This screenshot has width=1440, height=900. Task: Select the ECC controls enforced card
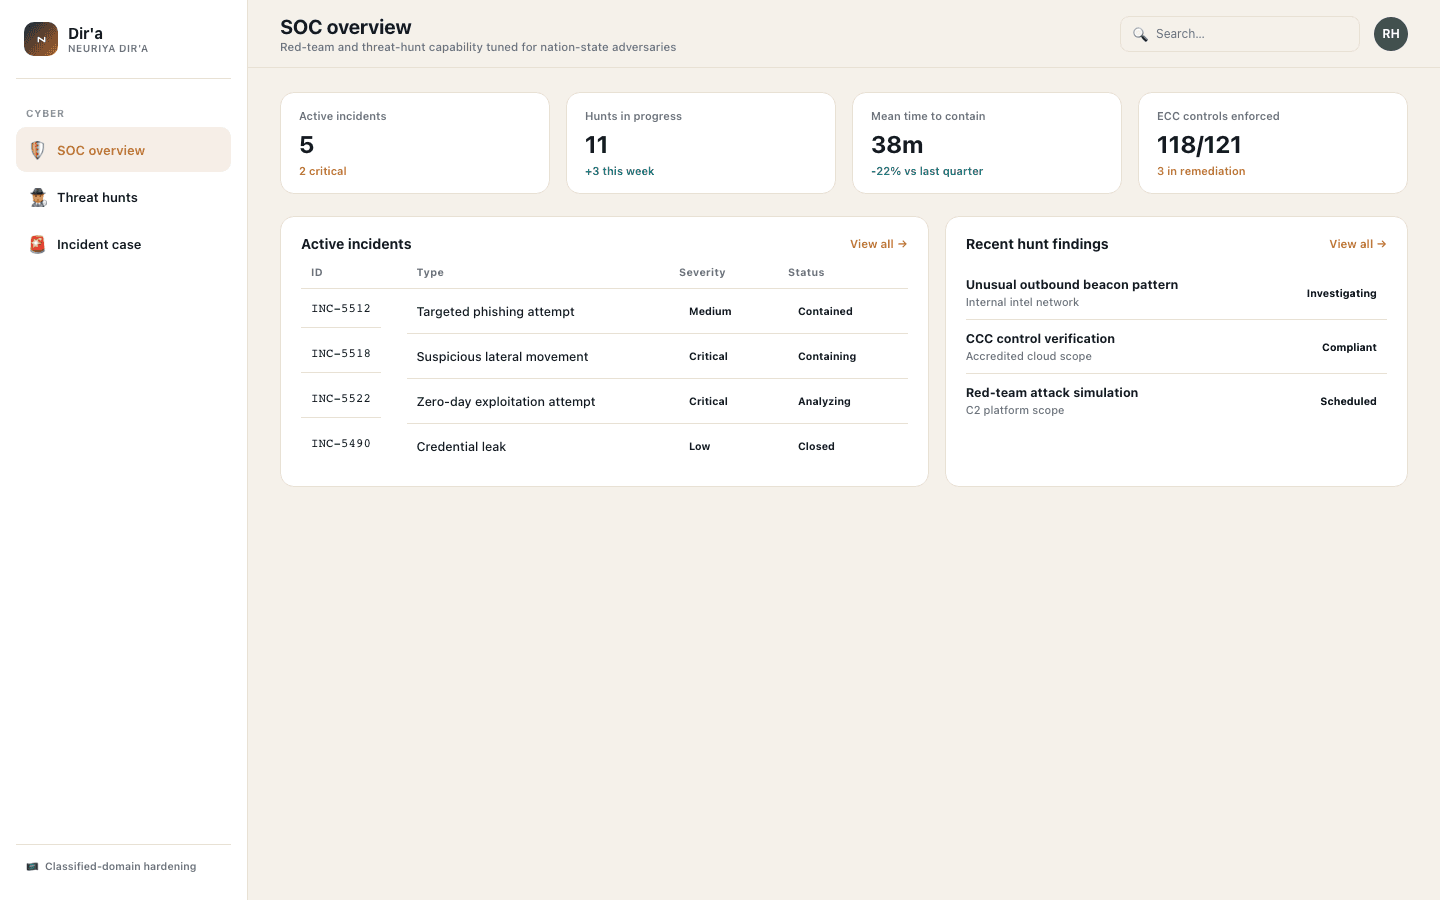click(1273, 143)
